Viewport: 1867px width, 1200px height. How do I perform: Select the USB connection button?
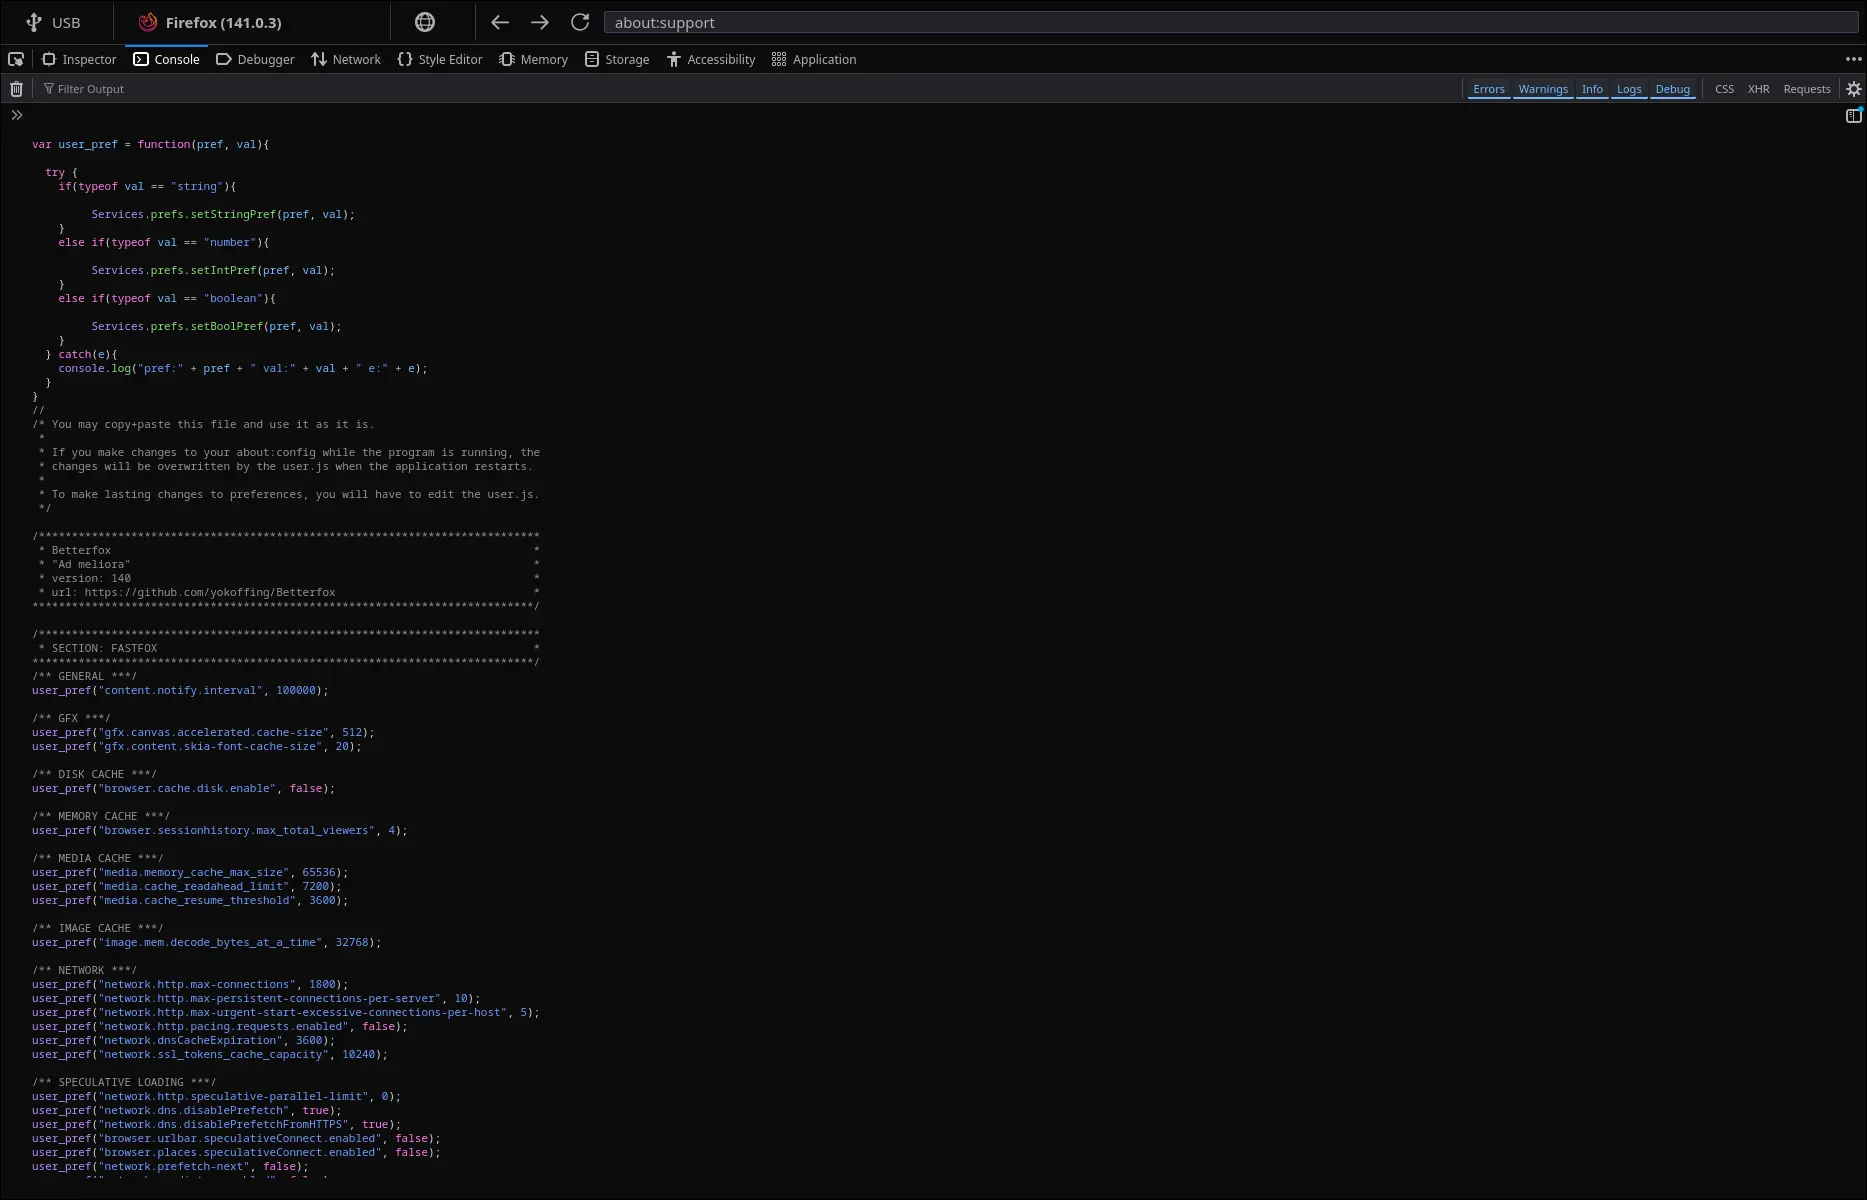54,22
